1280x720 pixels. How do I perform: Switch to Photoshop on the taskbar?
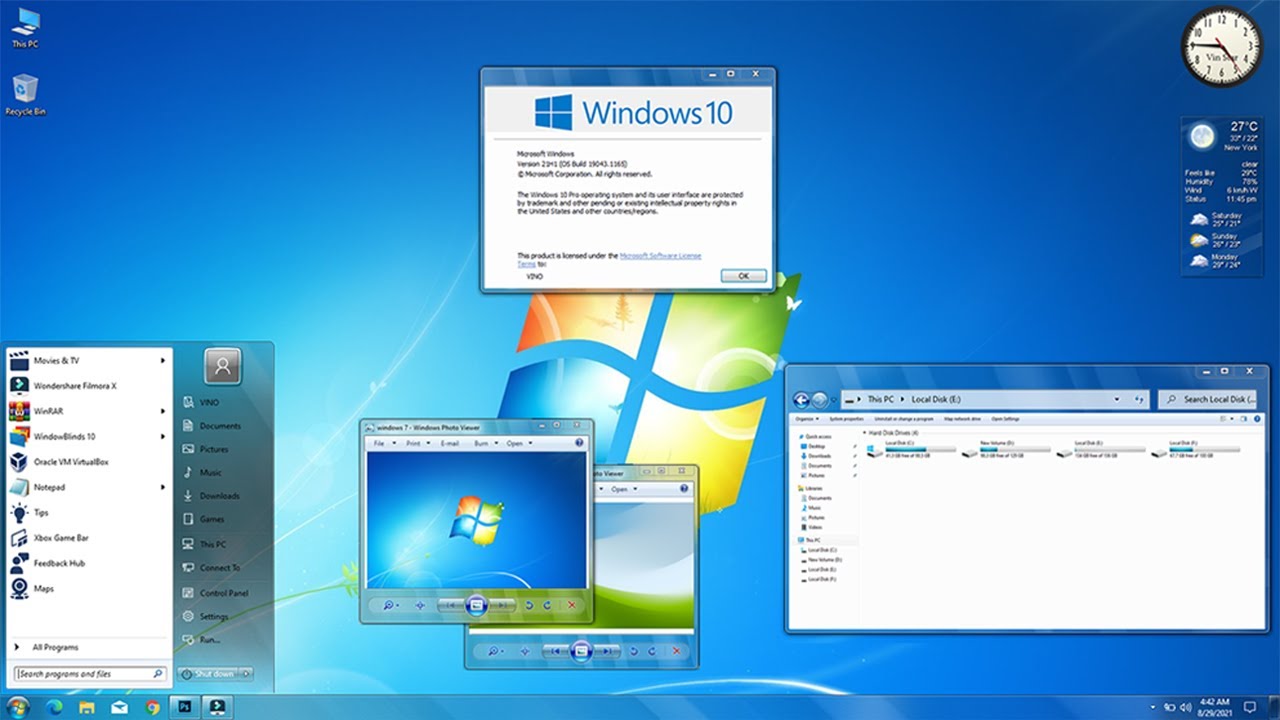pyautogui.click(x=185, y=707)
